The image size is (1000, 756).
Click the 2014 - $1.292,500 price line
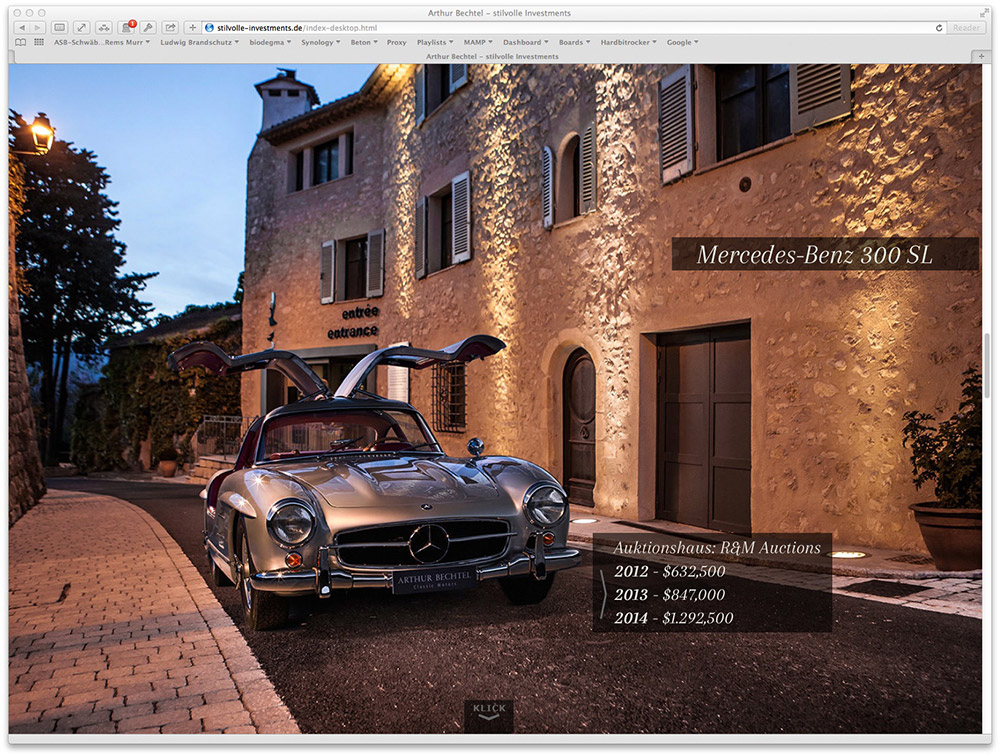[673, 618]
